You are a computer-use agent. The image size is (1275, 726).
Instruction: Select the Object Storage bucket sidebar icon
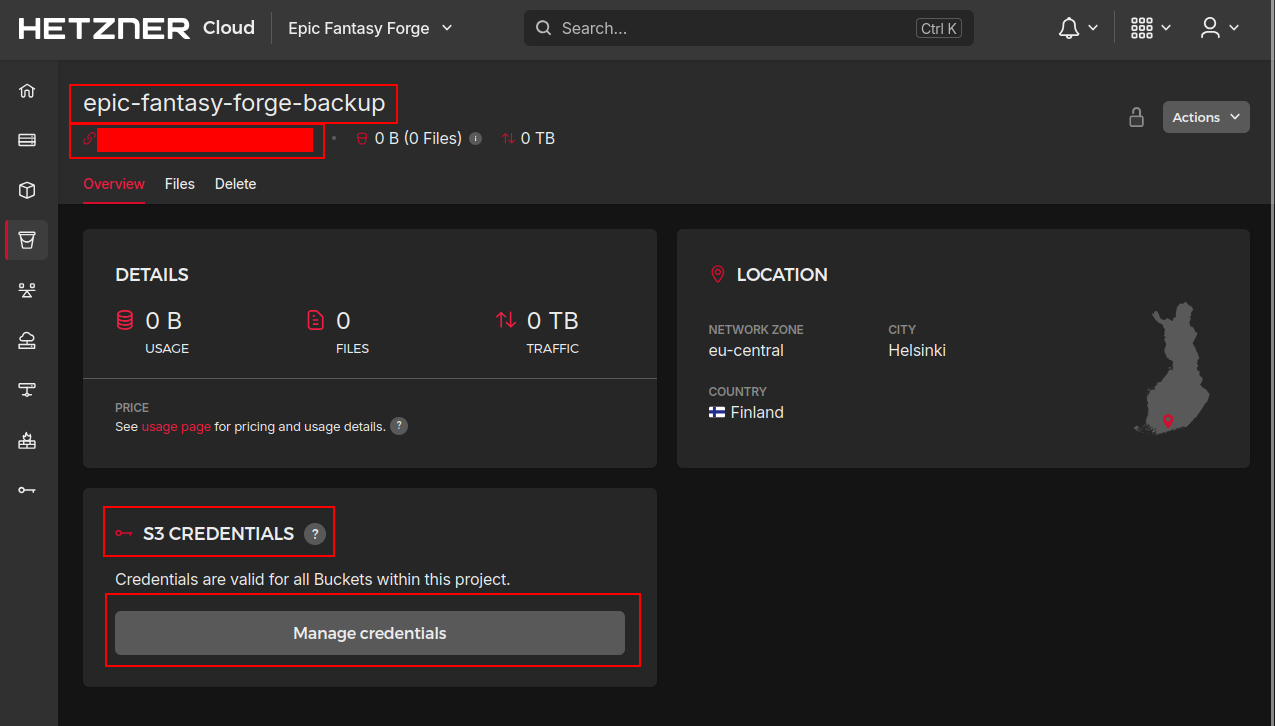(27, 240)
